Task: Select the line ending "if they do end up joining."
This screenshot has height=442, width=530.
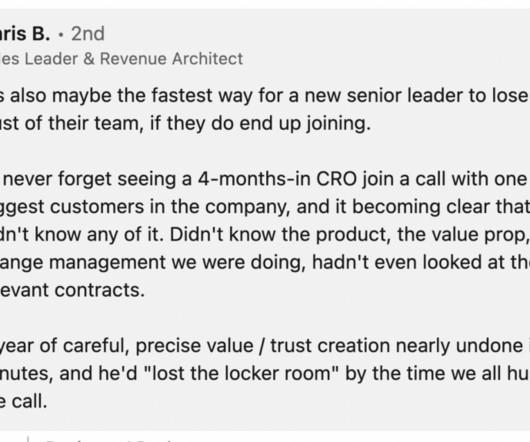Action: pyautogui.click(x=185, y=123)
